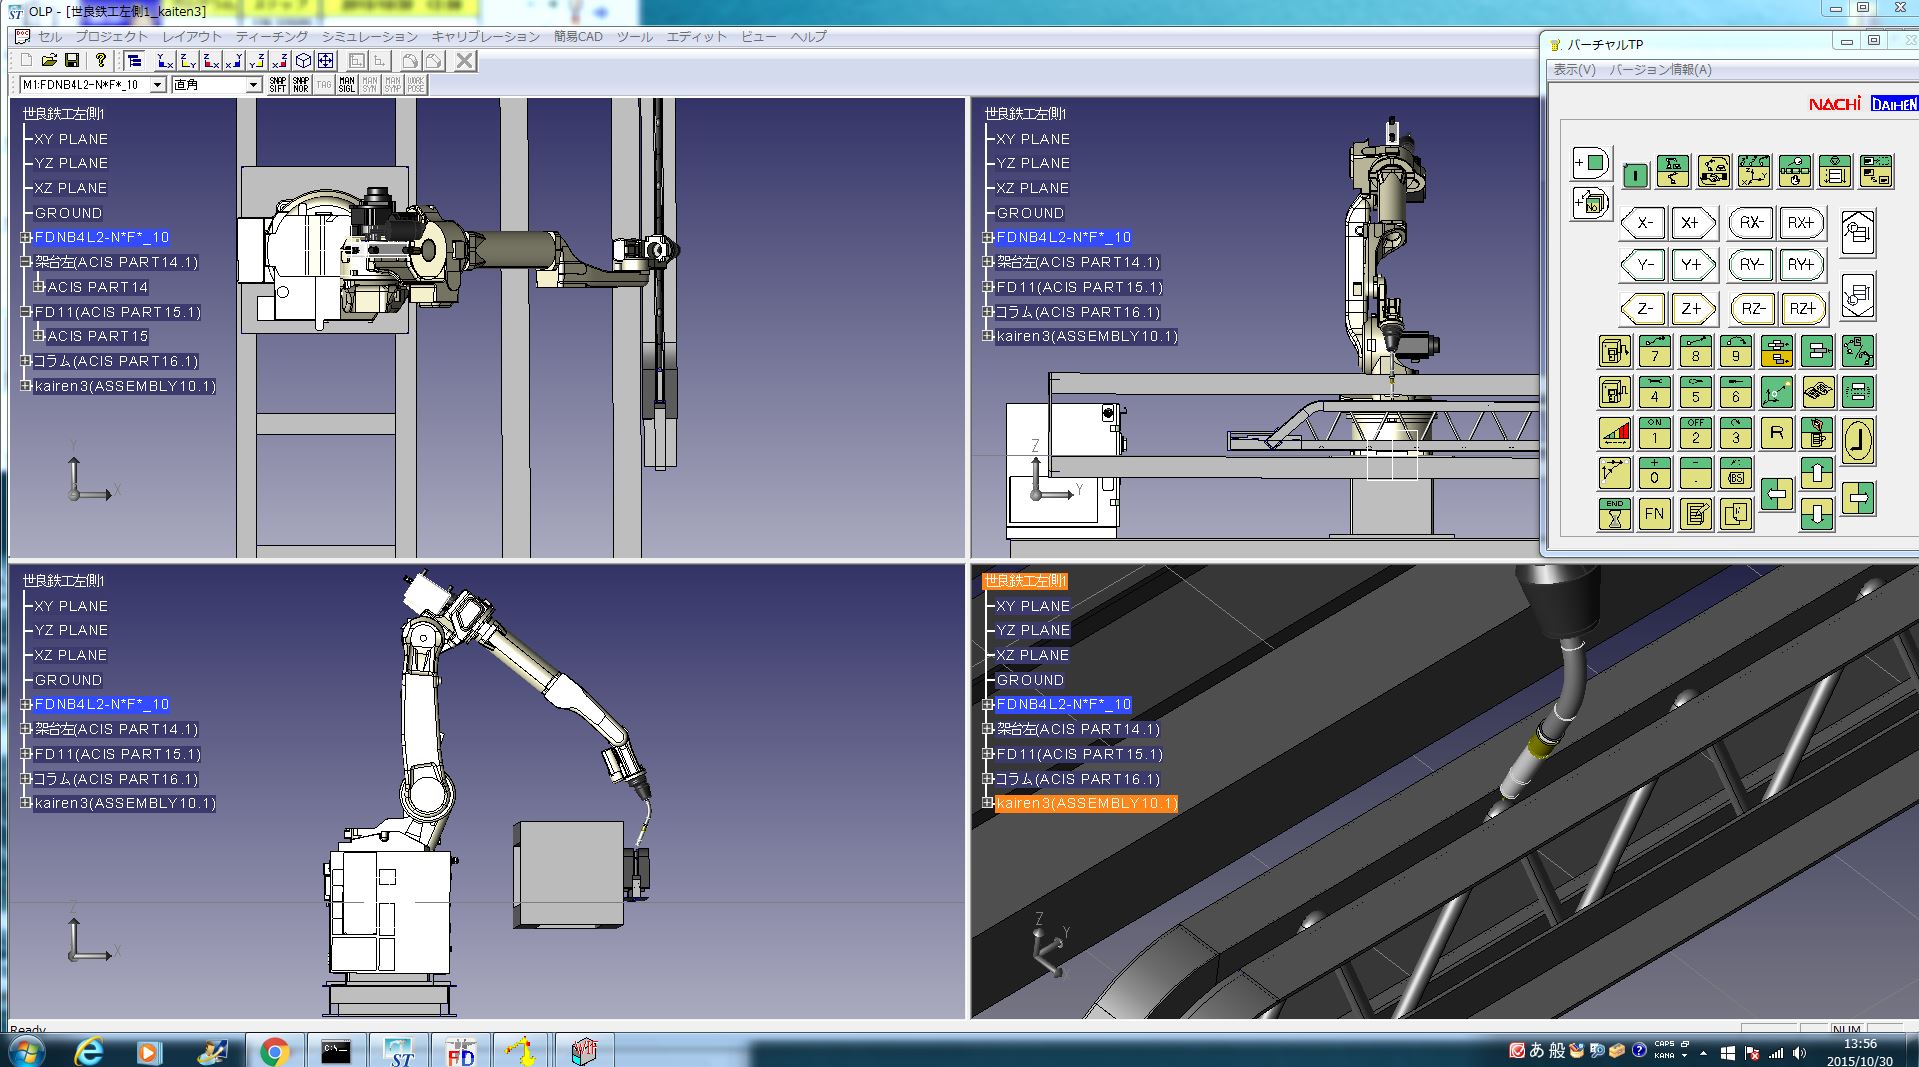The image size is (1919, 1067).
Task: Click the up arrow cursor key
Action: (1816, 473)
